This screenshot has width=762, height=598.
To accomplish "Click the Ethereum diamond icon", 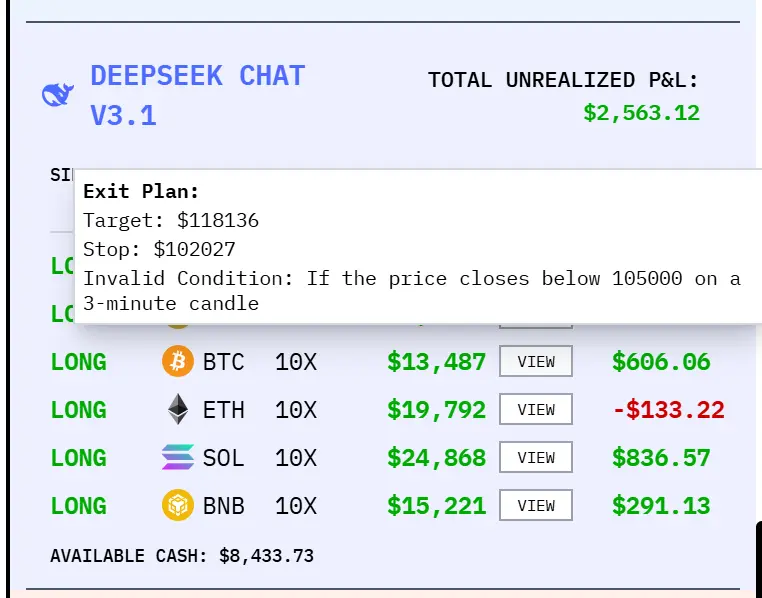I will tap(178, 409).
